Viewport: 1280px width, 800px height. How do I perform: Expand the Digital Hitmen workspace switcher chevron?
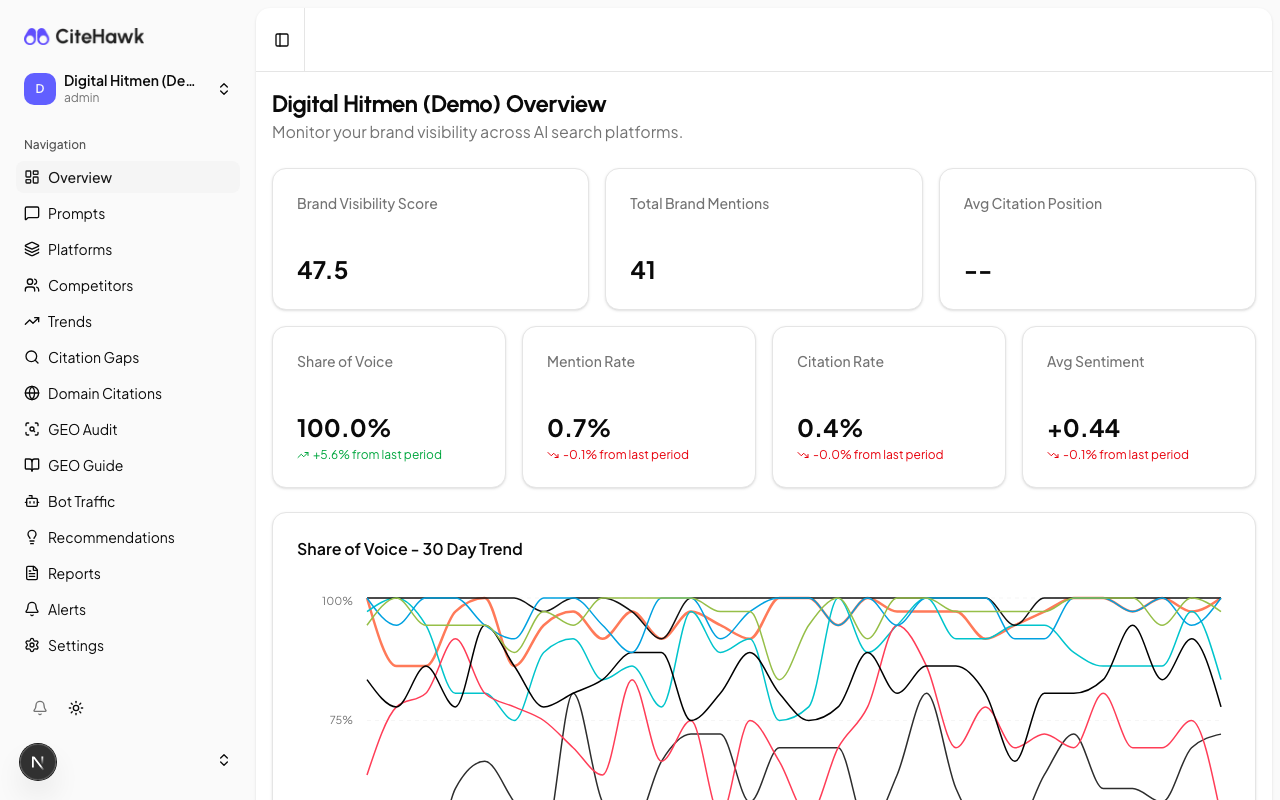(224, 88)
